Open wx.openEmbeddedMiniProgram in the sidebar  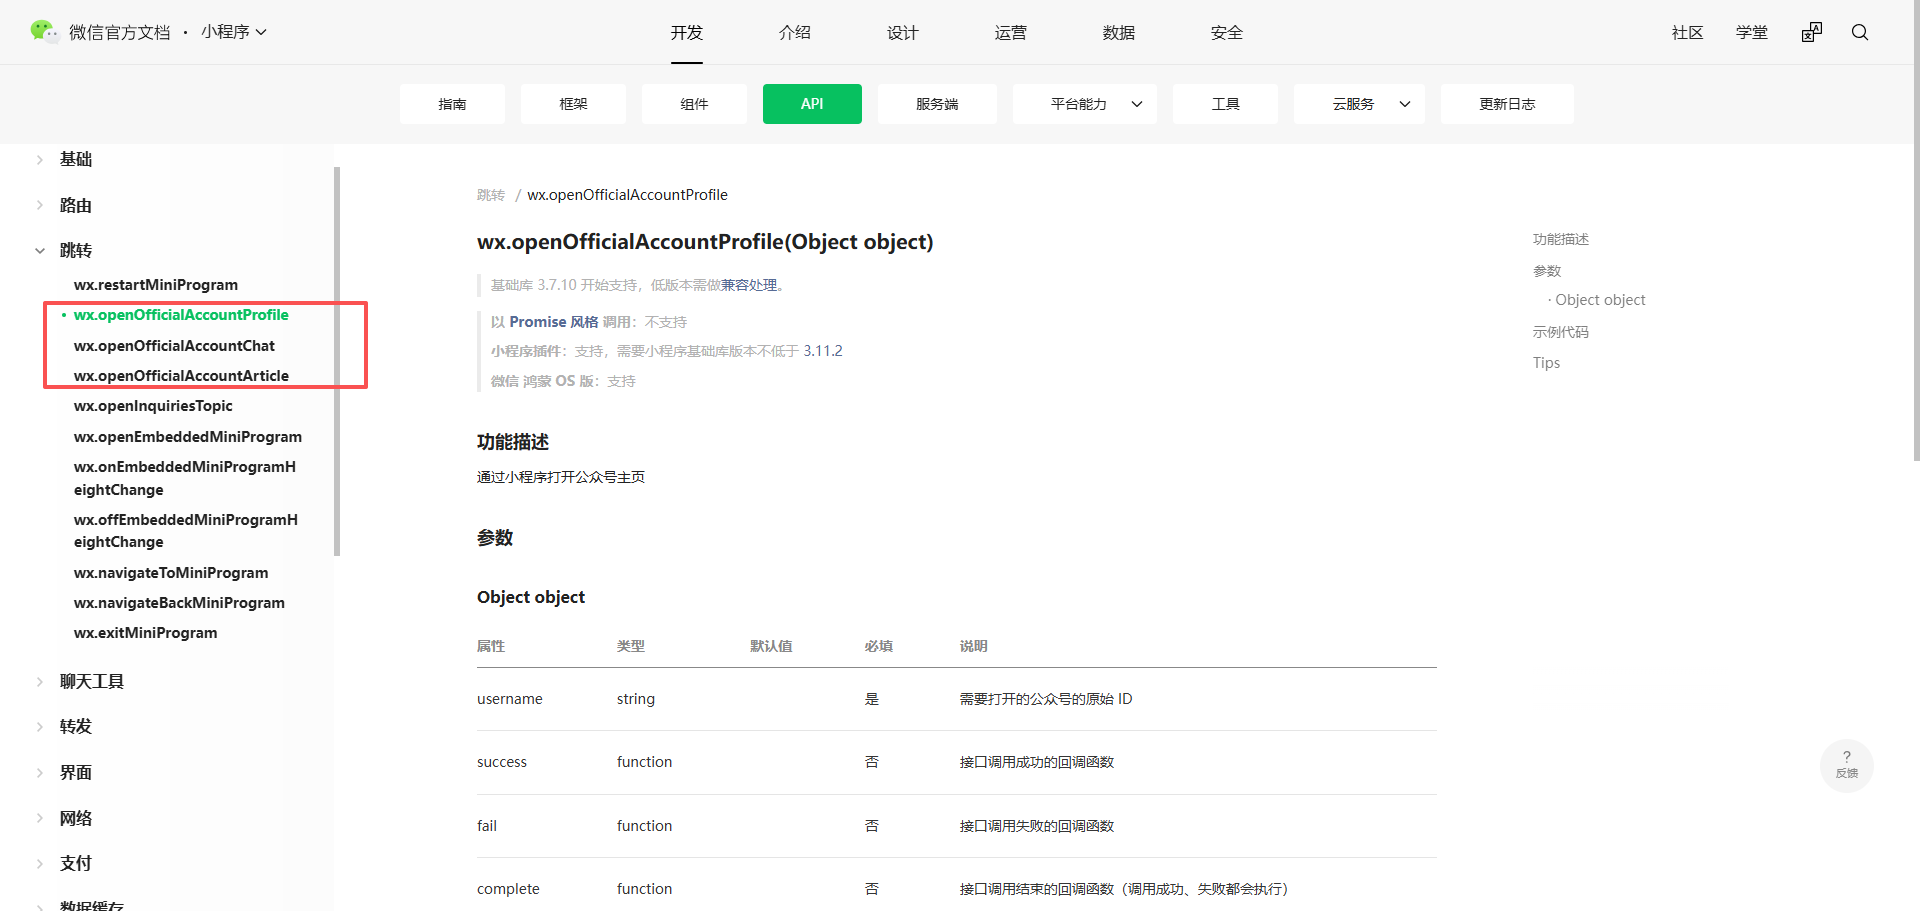pyautogui.click(x=188, y=437)
